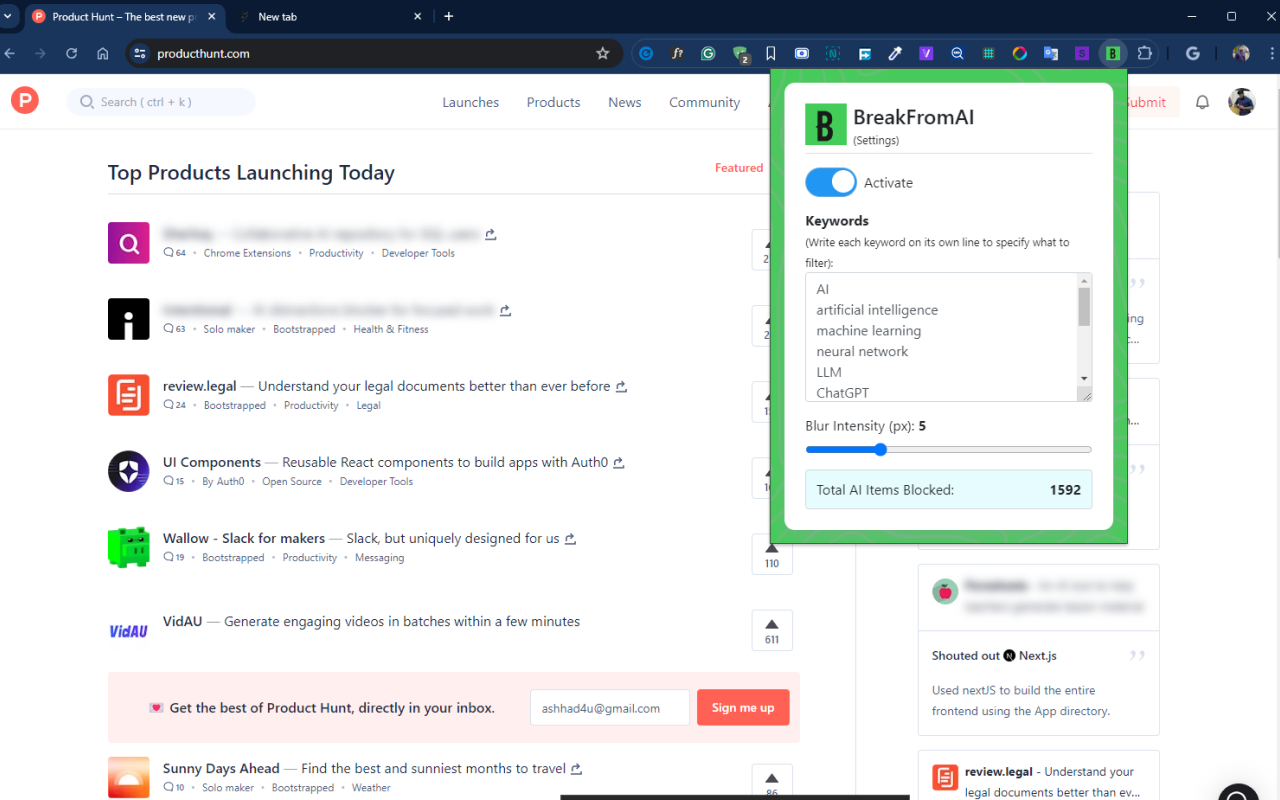View site information icon in address bar
This screenshot has width=1280, height=800.
pos(140,54)
